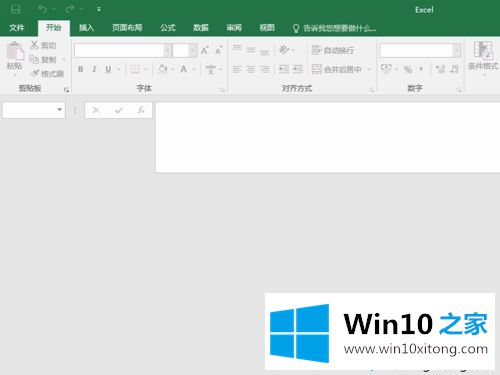Click the 粘贴 (Paste) clipboard icon
The width and height of the screenshot is (500, 375).
[x=15, y=51]
